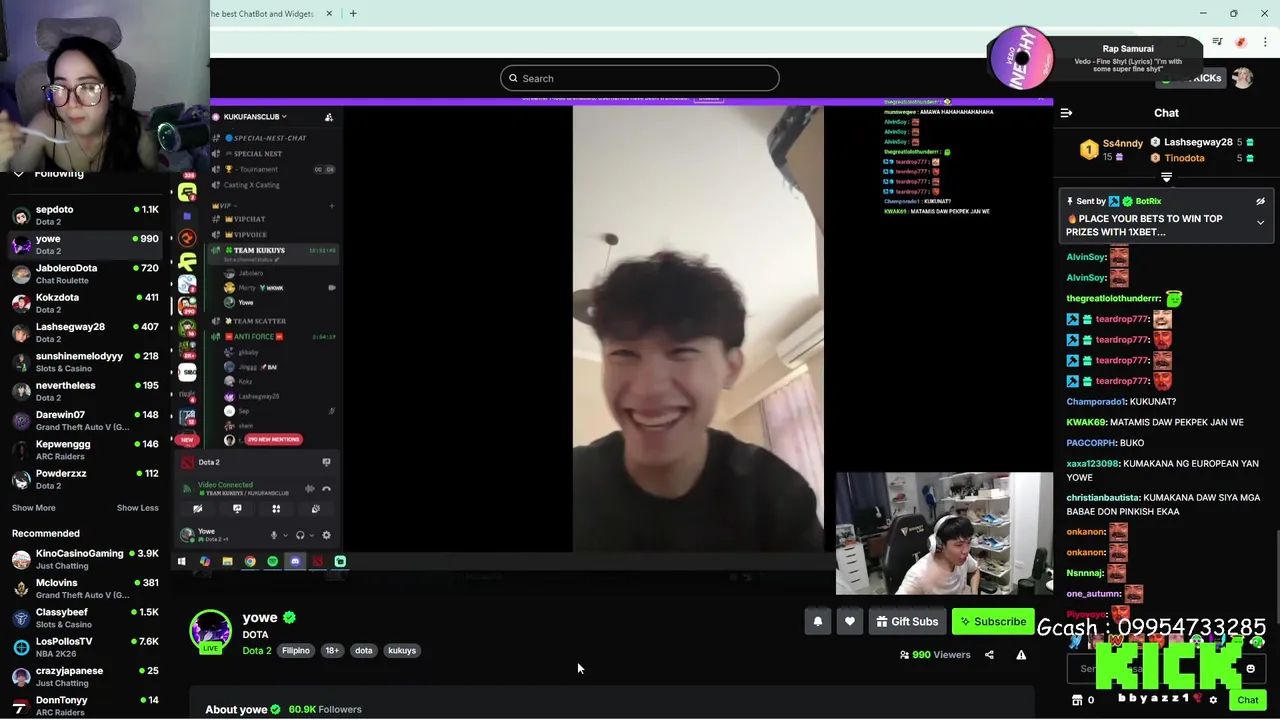Open the sepdoto channel in sidebar
This screenshot has width=1280, height=720.
(85, 215)
